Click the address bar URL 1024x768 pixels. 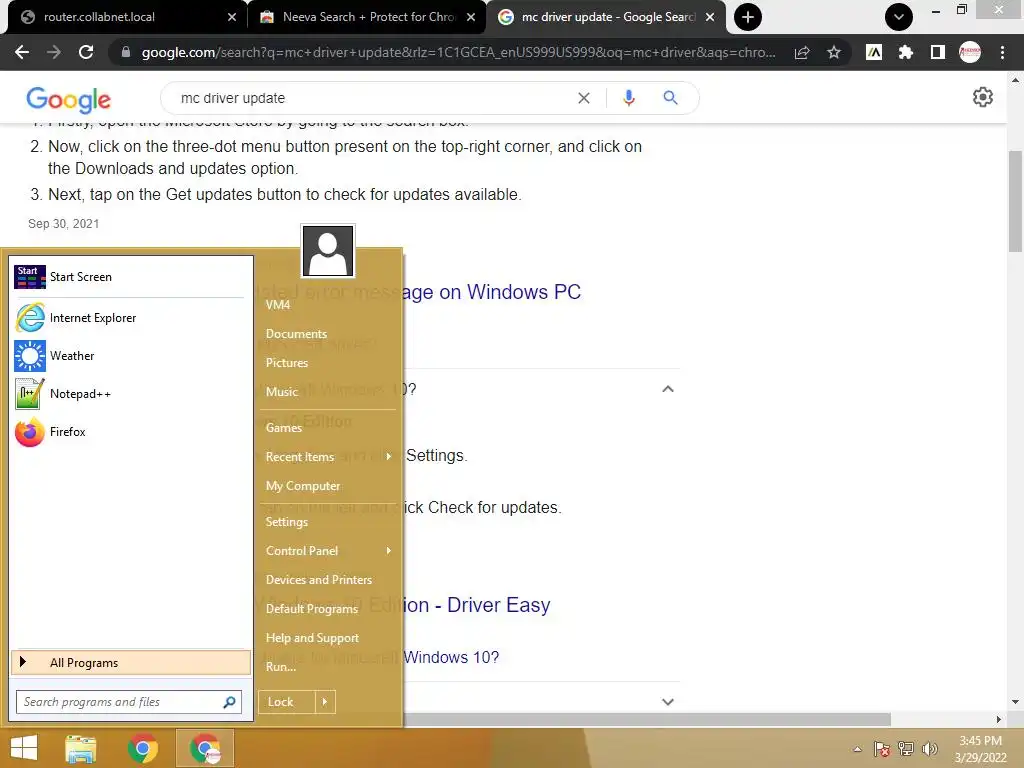pos(458,52)
